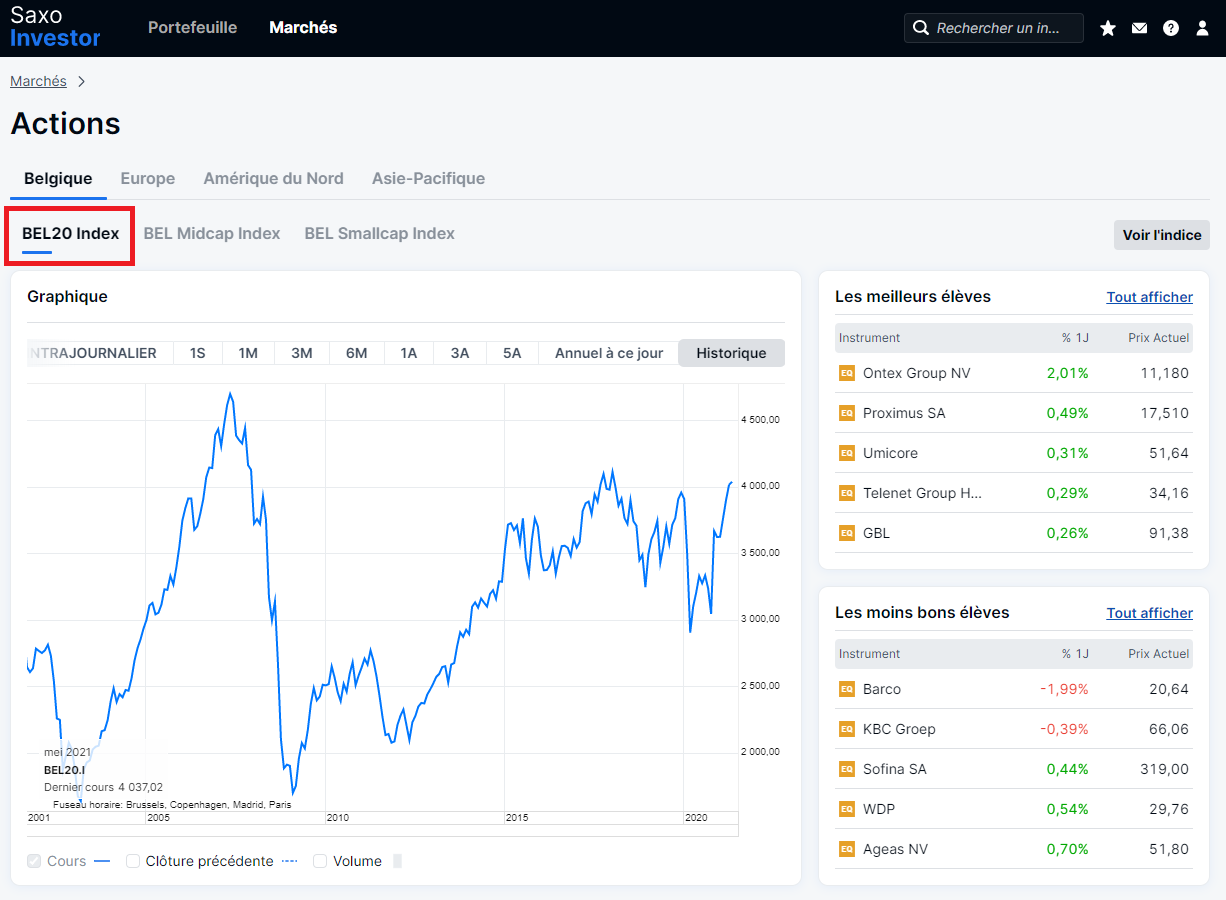Click Tout afficher for Les moins bons élèves
Viewport: 1226px width, 900px height.
pyautogui.click(x=1149, y=613)
